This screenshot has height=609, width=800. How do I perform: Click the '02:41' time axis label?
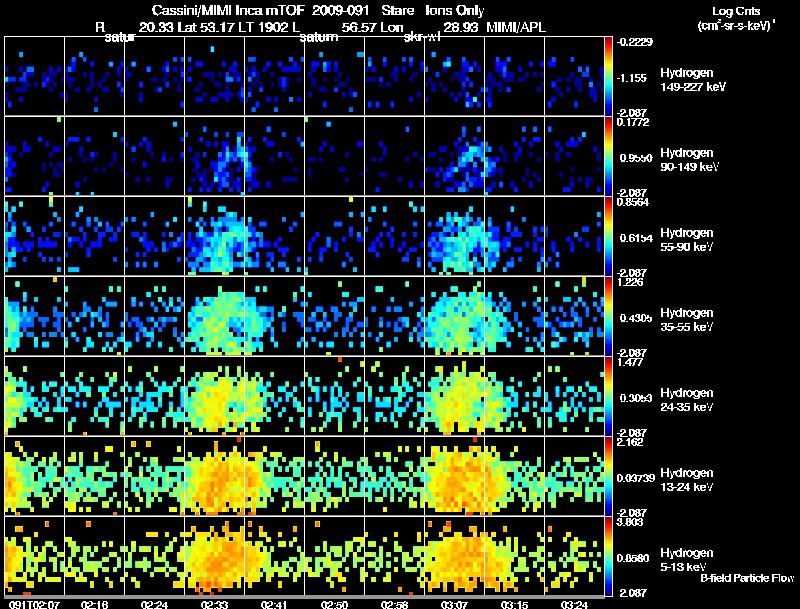click(274, 604)
